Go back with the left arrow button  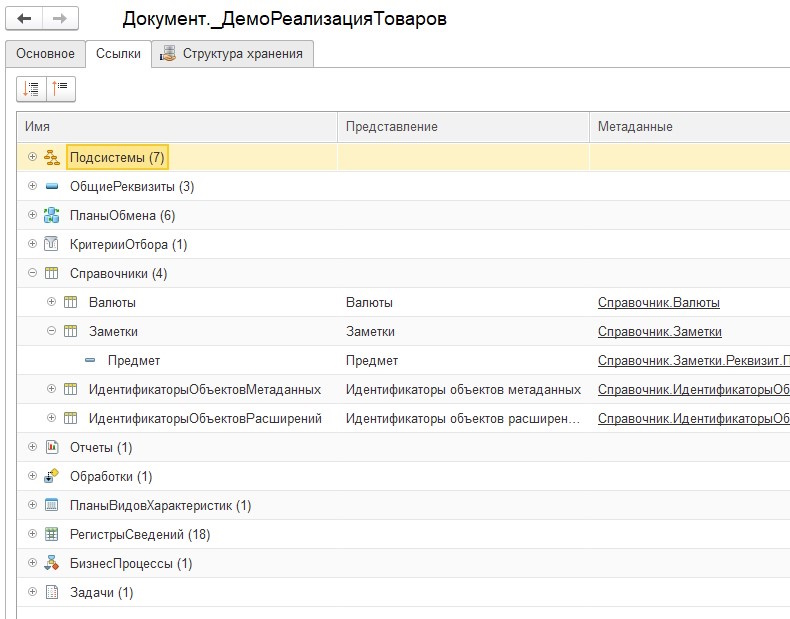(x=24, y=19)
